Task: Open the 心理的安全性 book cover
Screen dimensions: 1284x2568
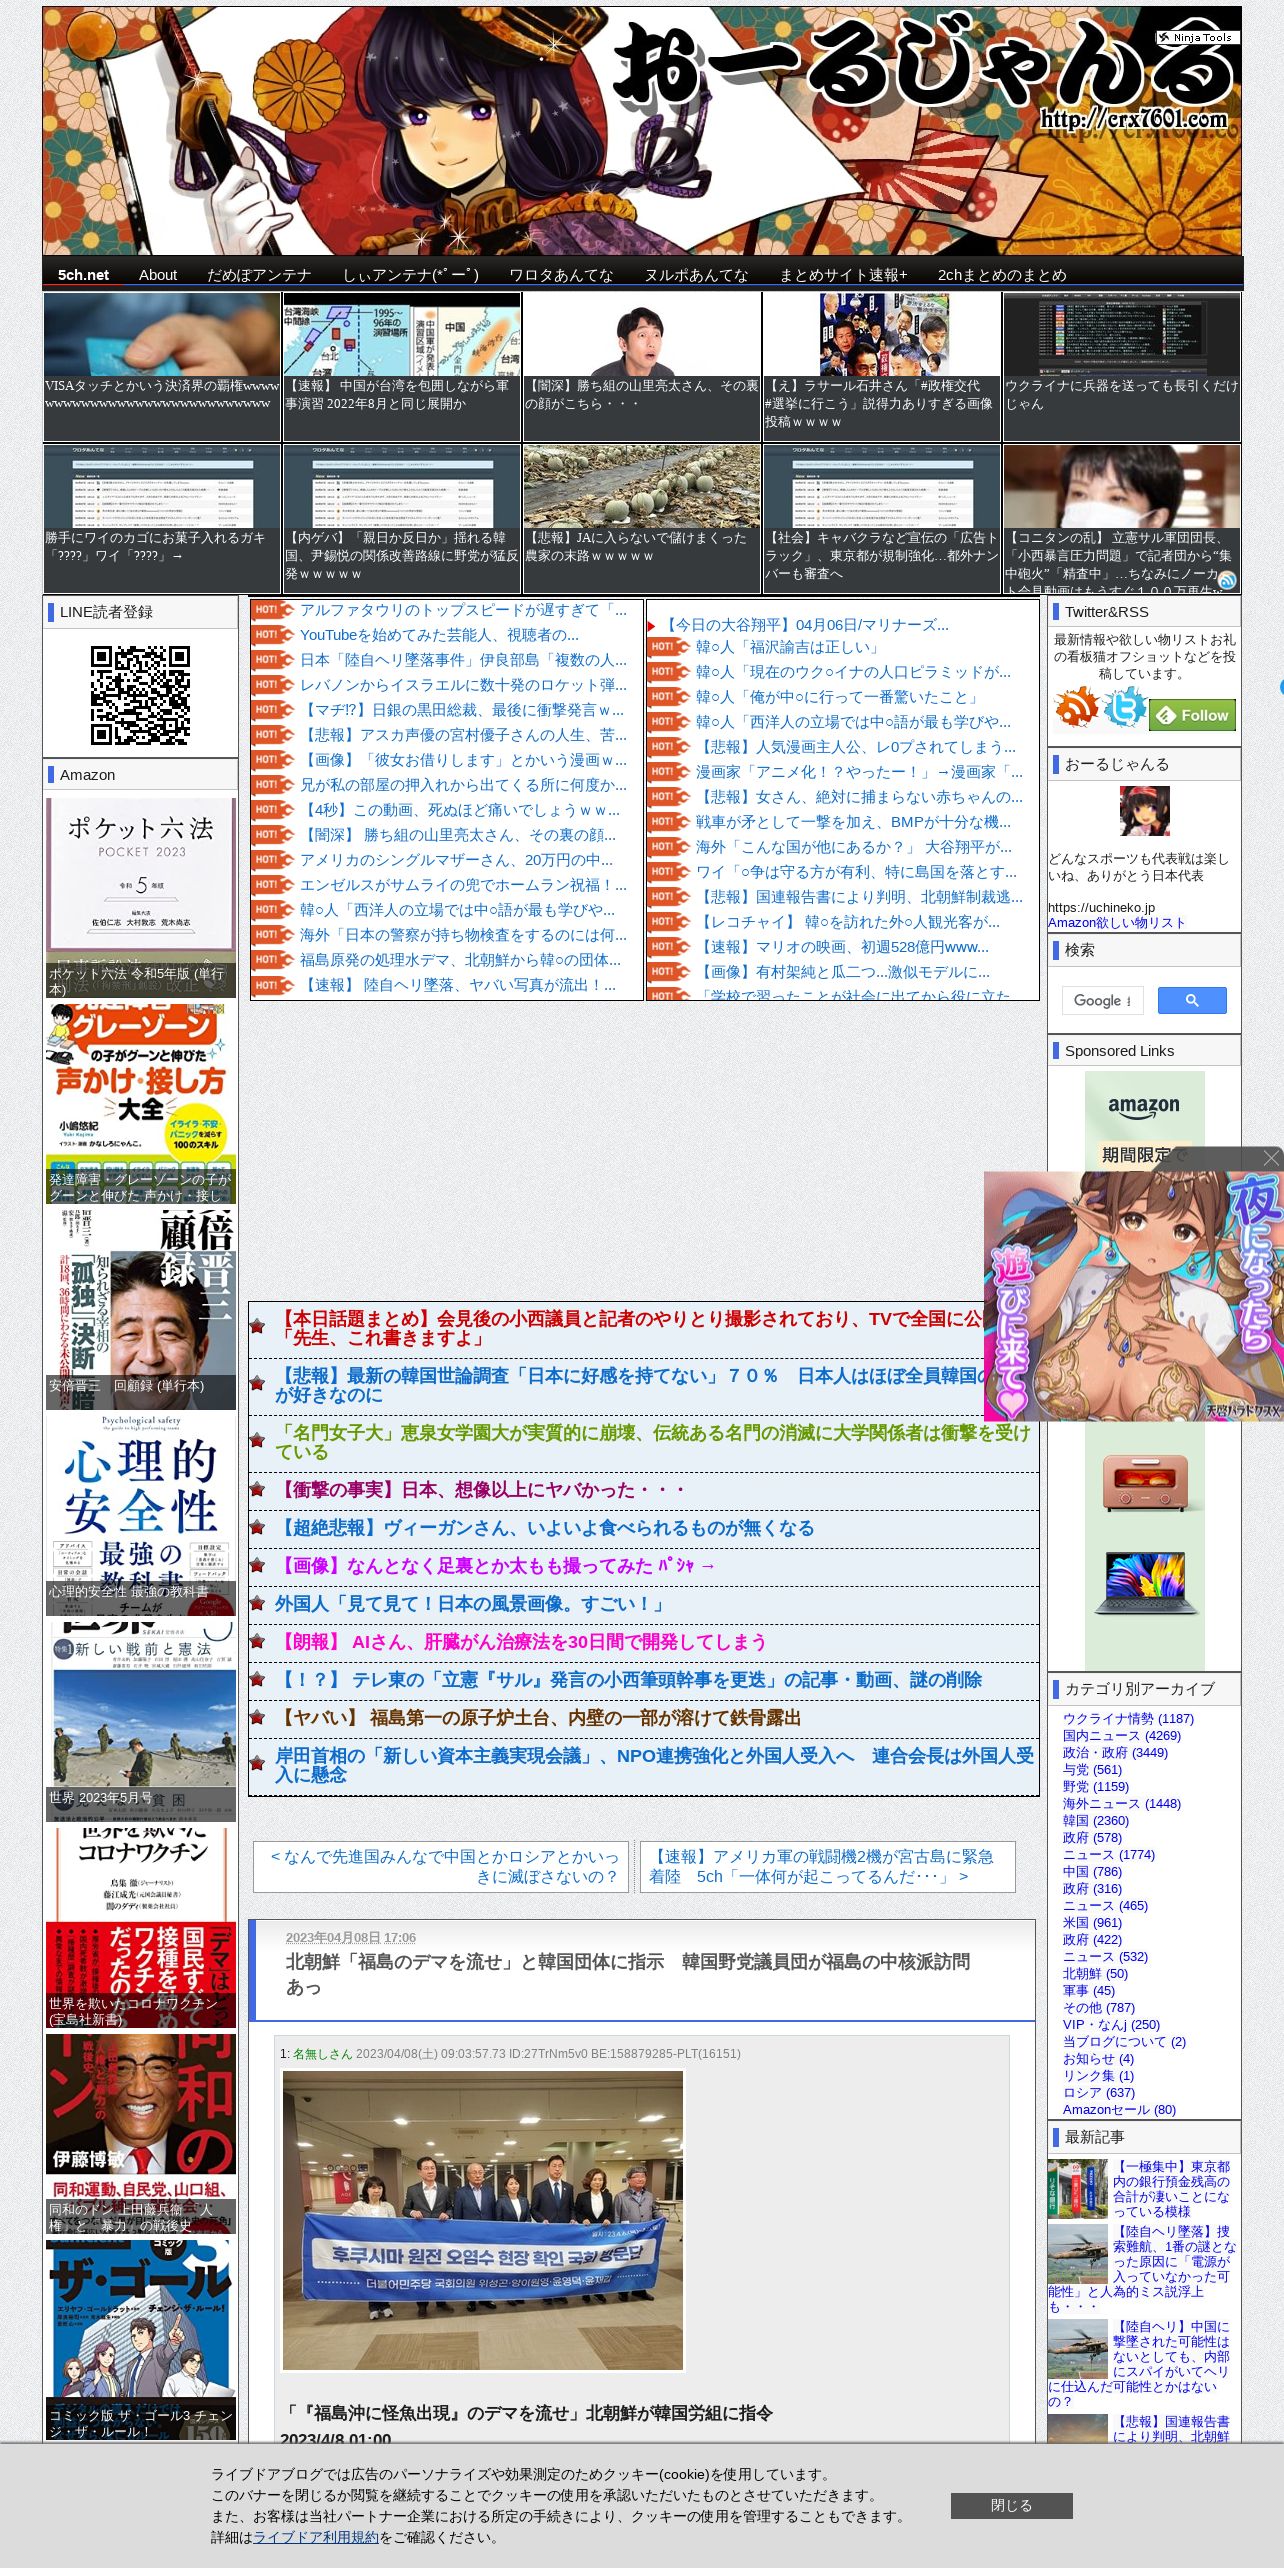Action: point(141,1515)
